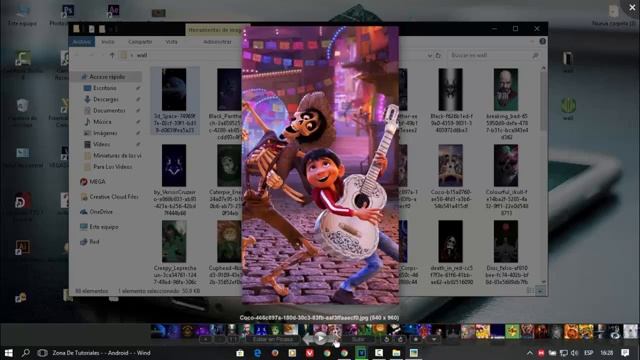Select the Coco-b15a0760 image file
The height and width of the screenshot is (360, 640).
pyautogui.click(x=451, y=177)
